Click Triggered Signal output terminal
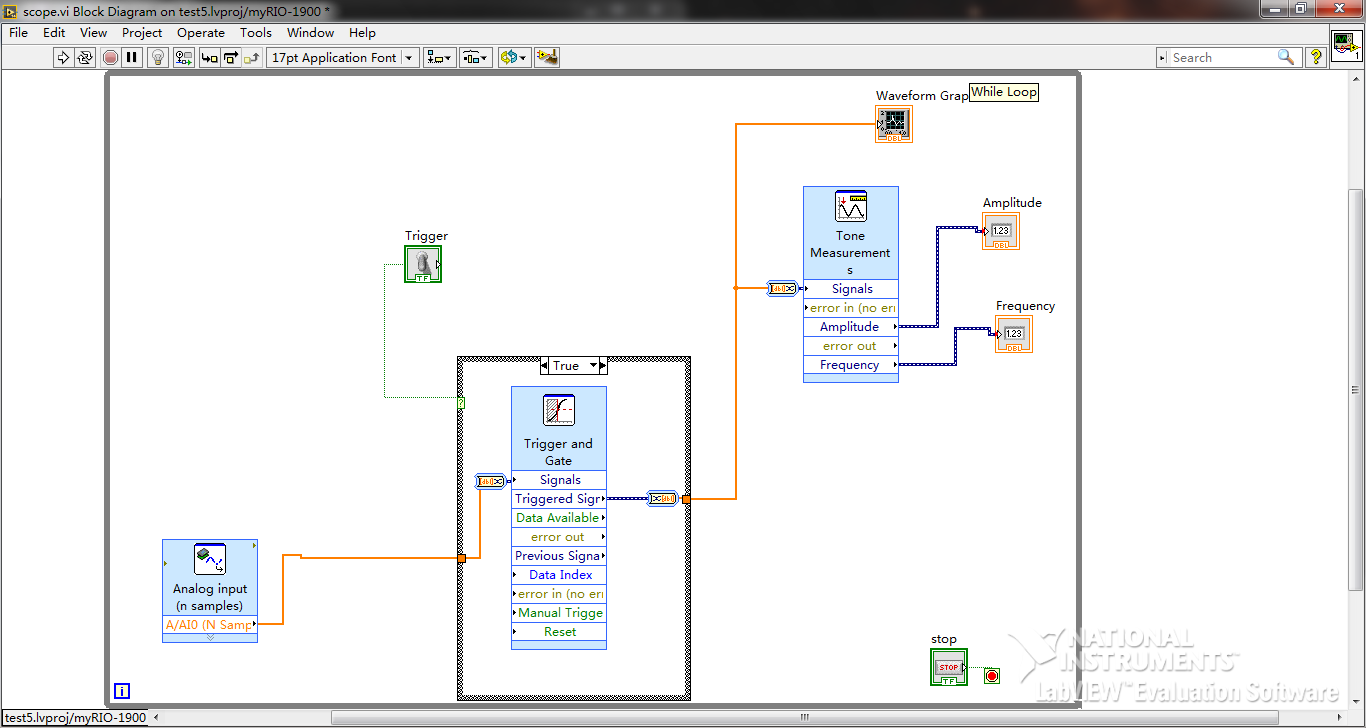This screenshot has width=1366, height=728. (x=559, y=499)
